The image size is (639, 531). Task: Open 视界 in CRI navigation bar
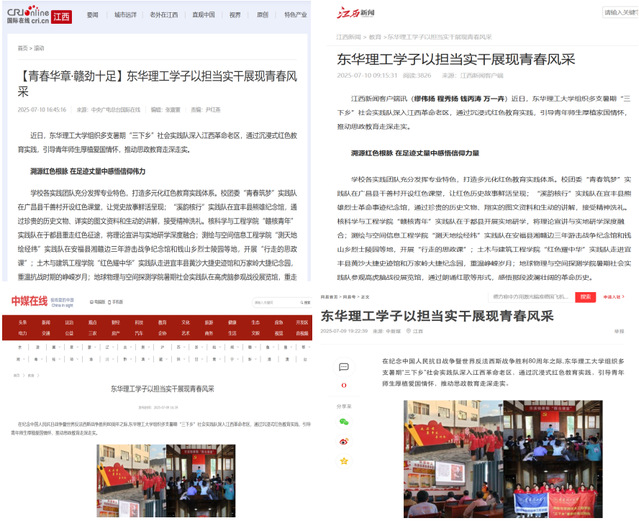pyautogui.click(x=235, y=15)
